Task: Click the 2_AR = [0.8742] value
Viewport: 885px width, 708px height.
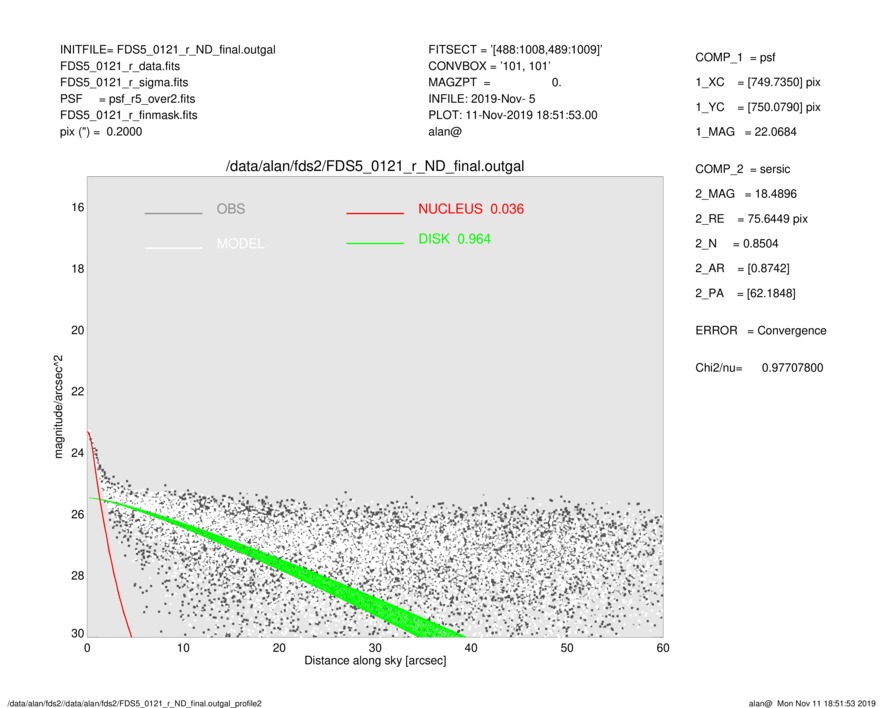Action: pyautogui.click(x=742, y=269)
